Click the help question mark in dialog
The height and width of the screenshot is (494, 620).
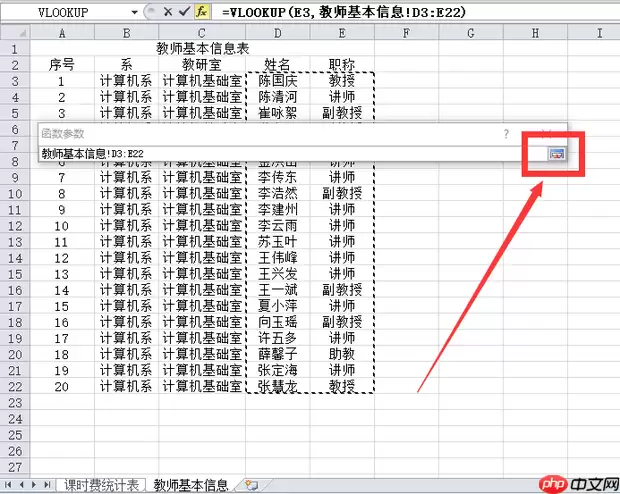tap(506, 134)
